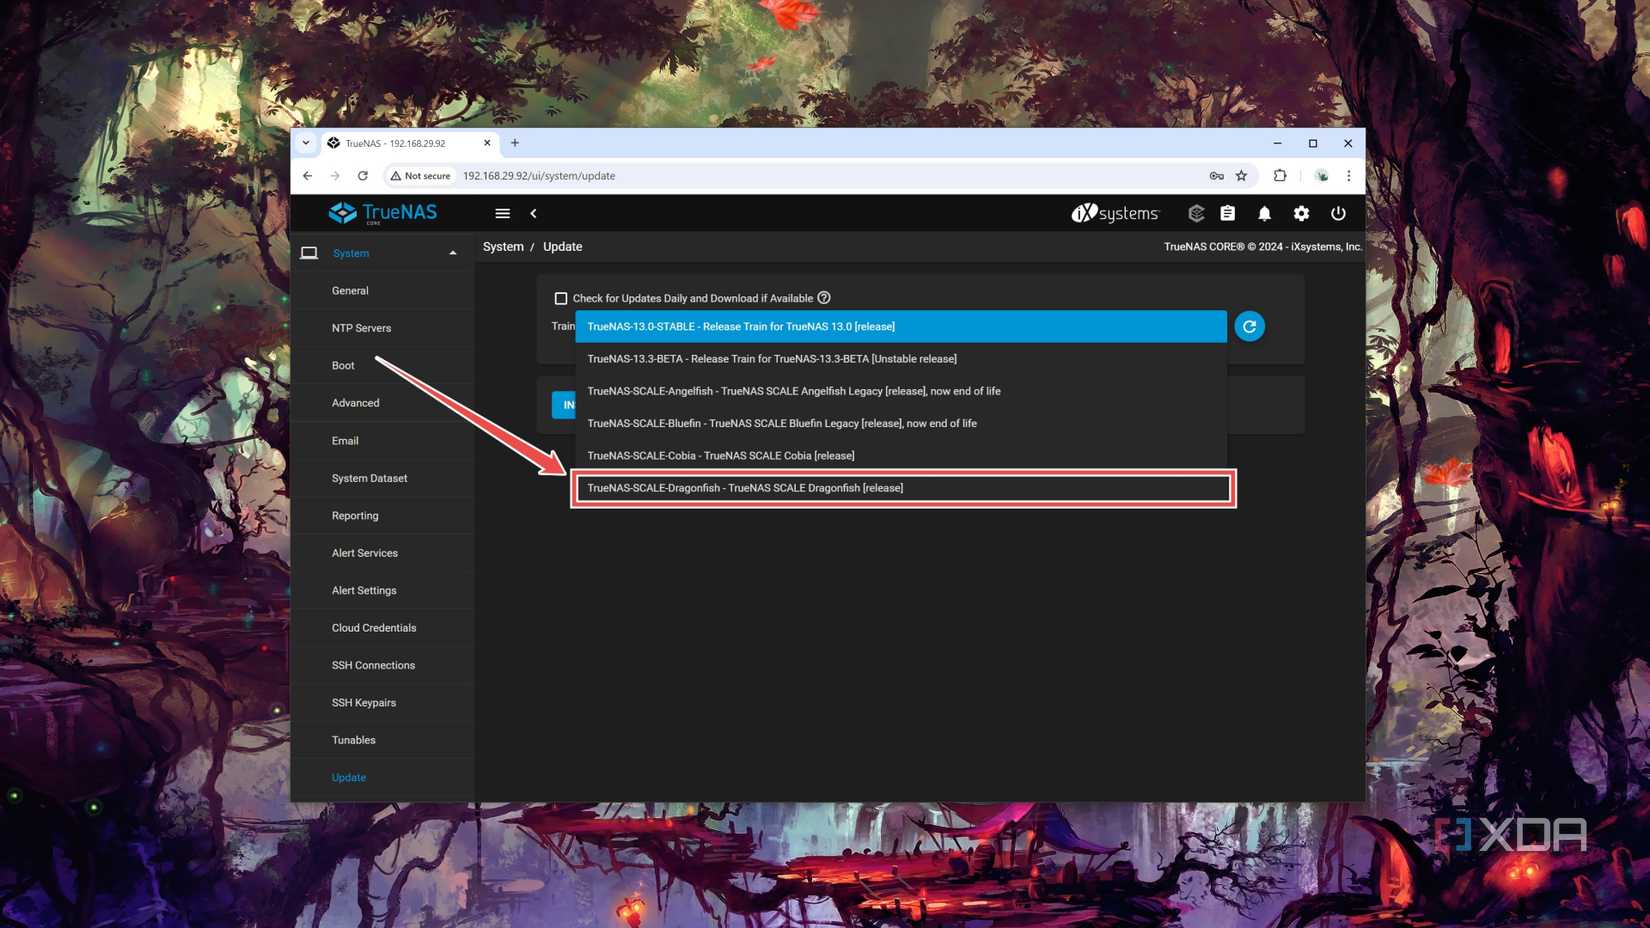Open the alerts bell notification icon

pyautogui.click(x=1264, y=213)
